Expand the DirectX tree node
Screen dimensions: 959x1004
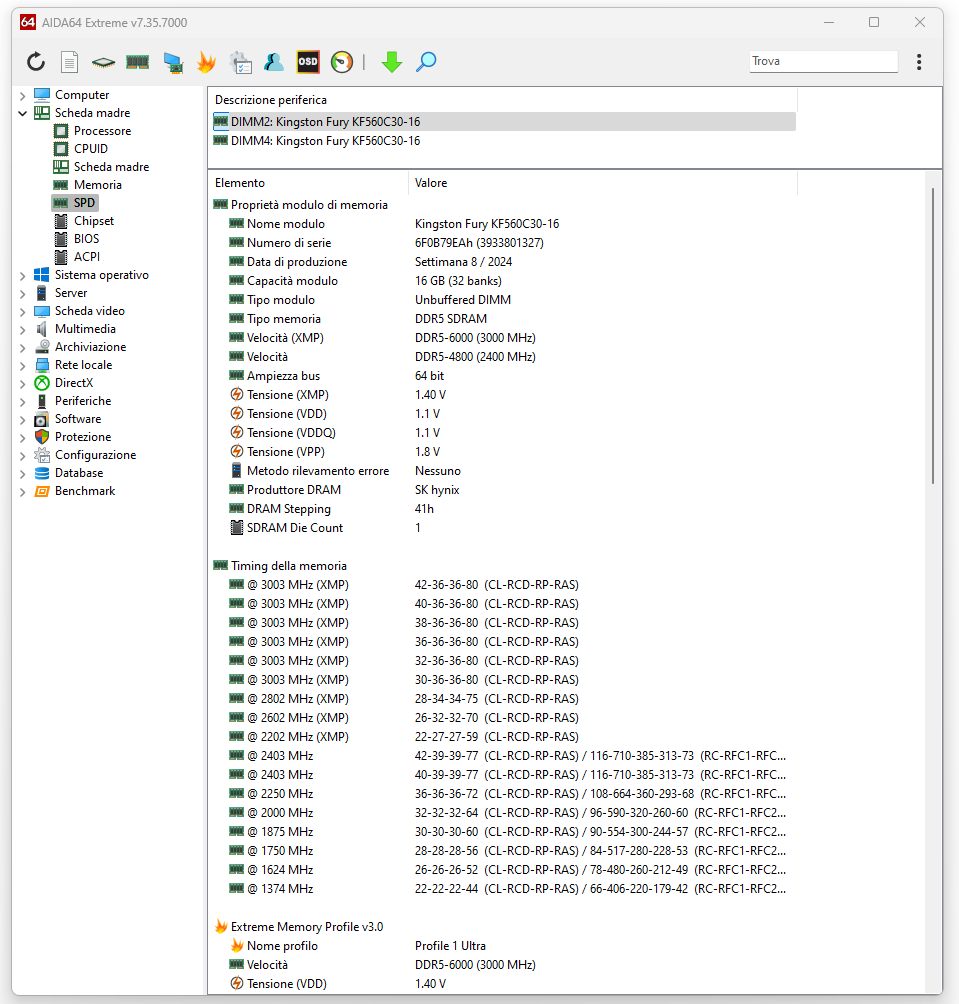click(x=22, y=383)
